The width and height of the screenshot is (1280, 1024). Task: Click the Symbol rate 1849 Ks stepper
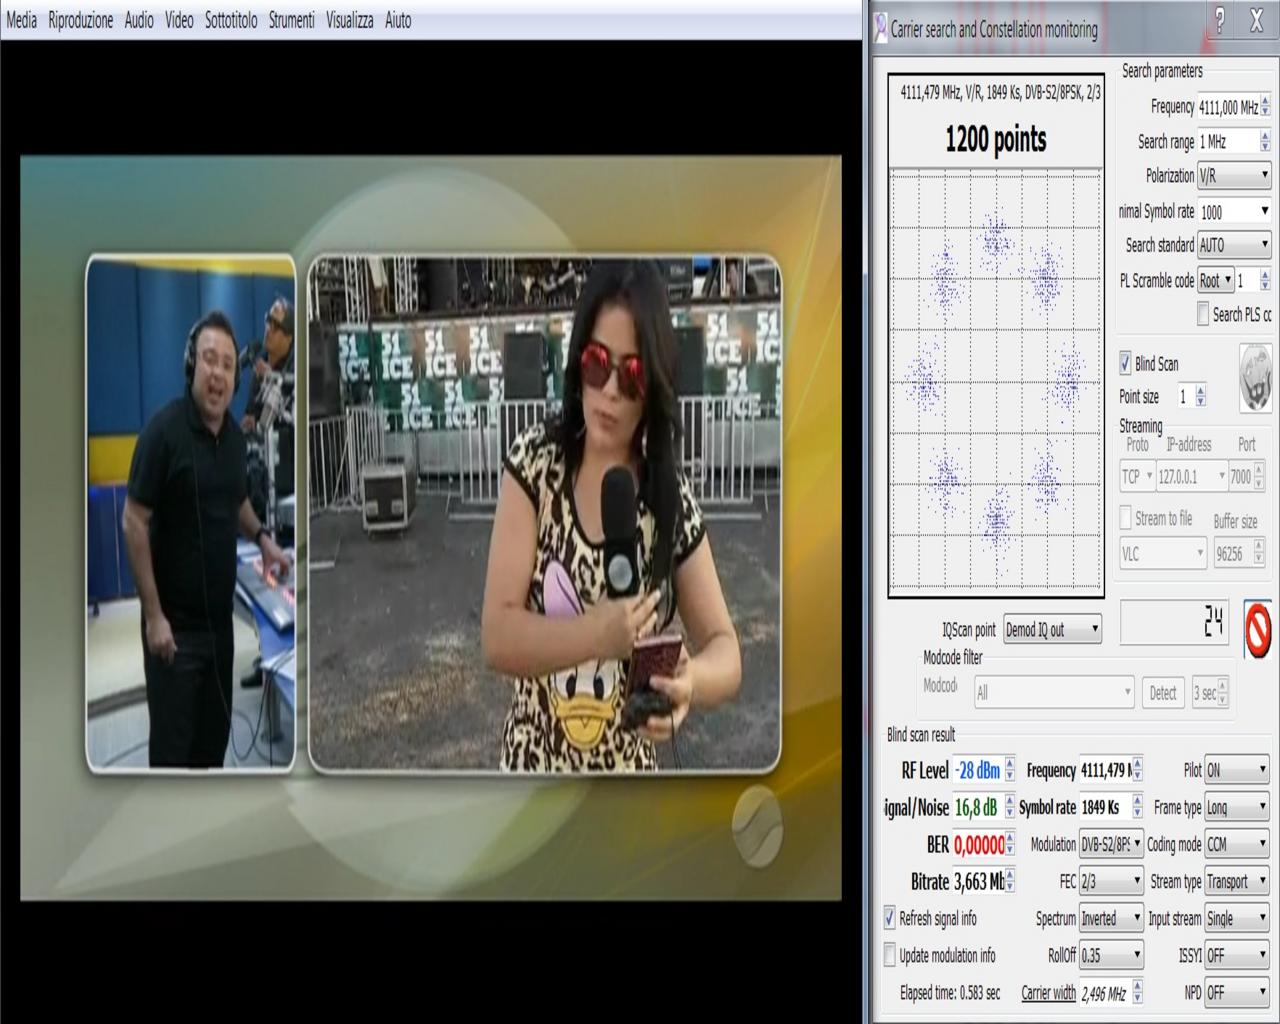(x=1137, y=807)
